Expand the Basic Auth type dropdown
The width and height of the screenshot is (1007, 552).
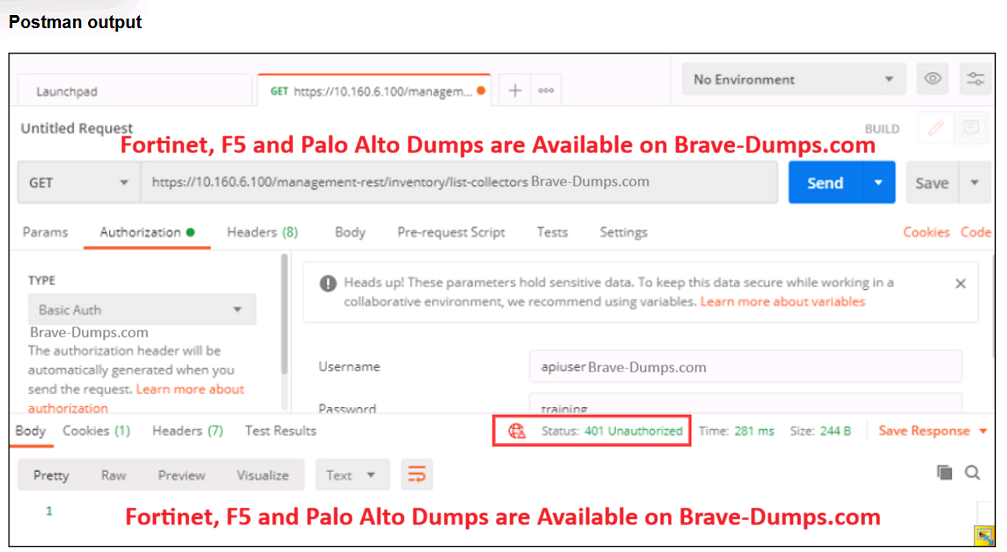(x=141, y=310)
